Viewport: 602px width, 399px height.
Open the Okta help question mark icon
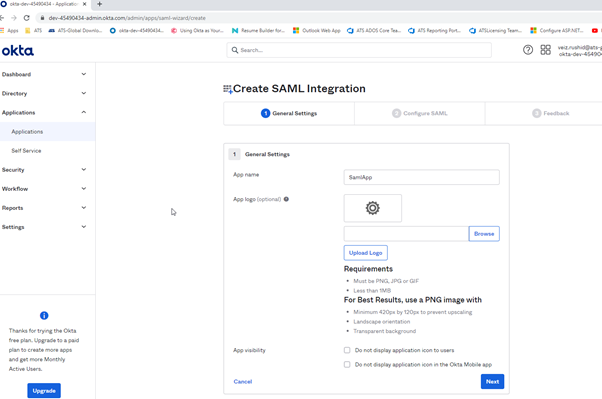(528, 50)
